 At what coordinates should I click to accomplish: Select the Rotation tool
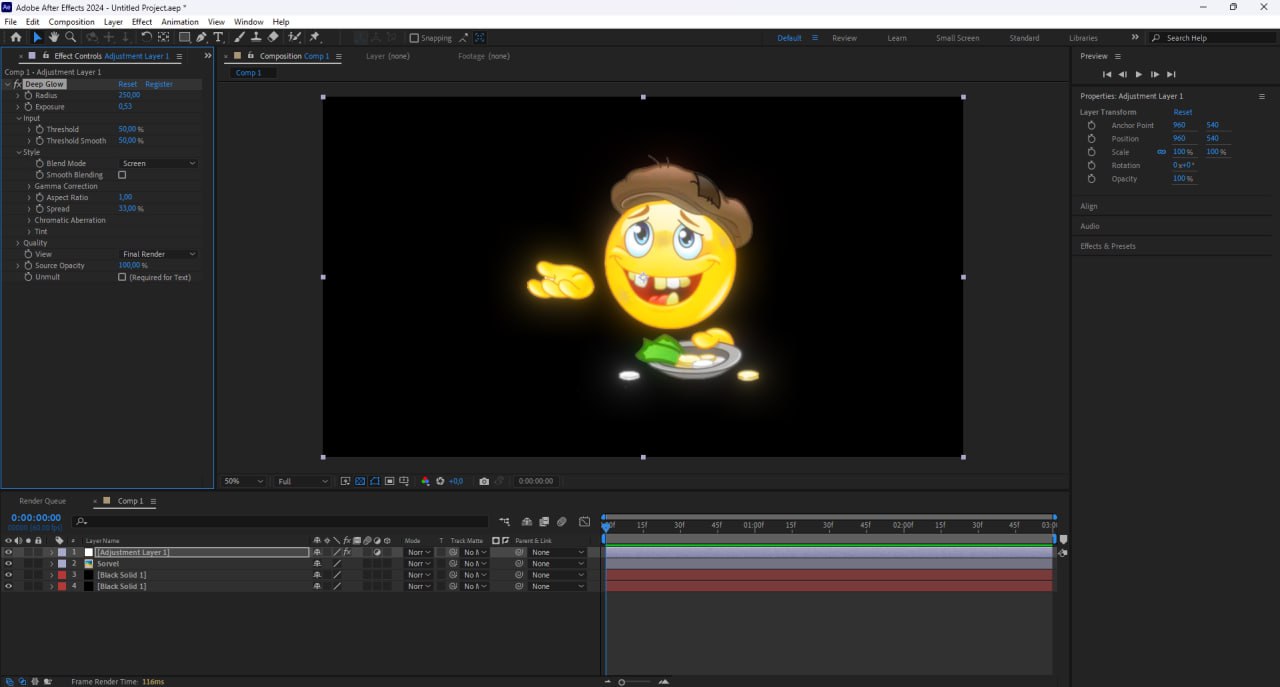(146, 38)
